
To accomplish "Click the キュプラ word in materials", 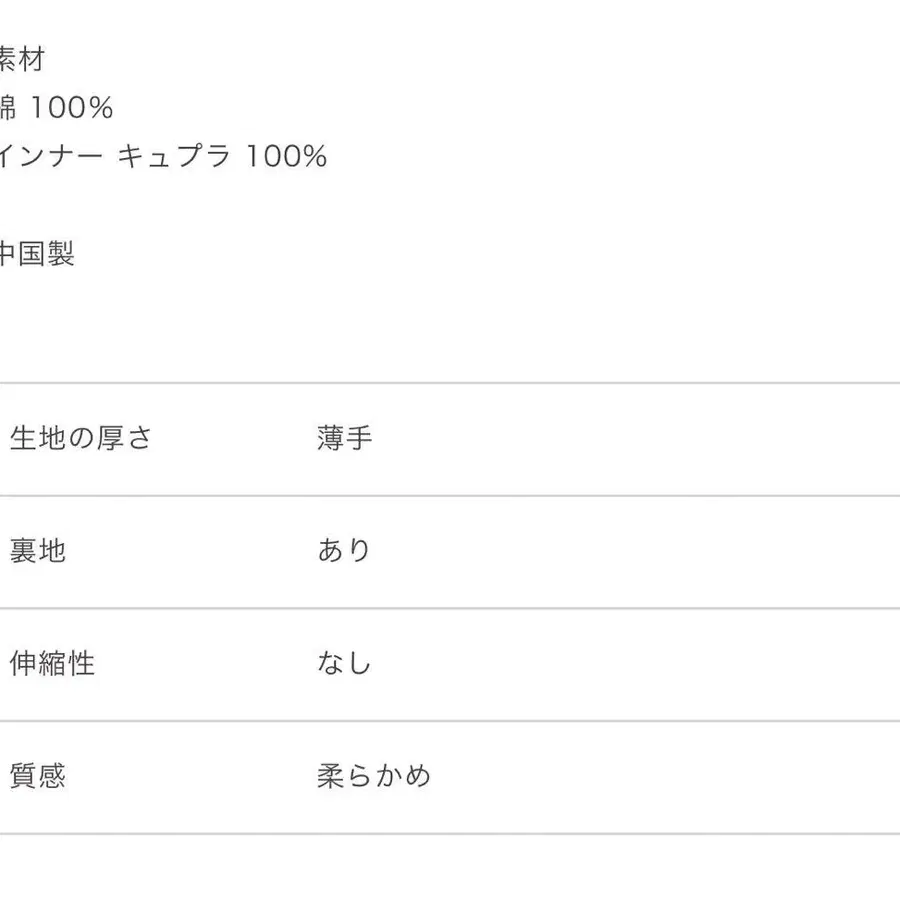I will click(x=174, y=156).
